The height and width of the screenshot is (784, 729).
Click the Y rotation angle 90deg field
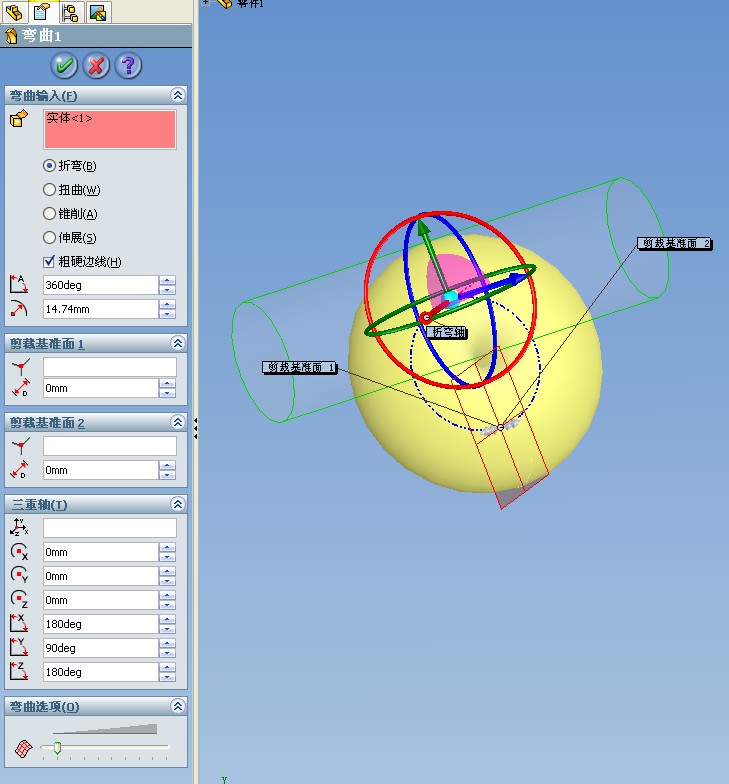[100, 648]
